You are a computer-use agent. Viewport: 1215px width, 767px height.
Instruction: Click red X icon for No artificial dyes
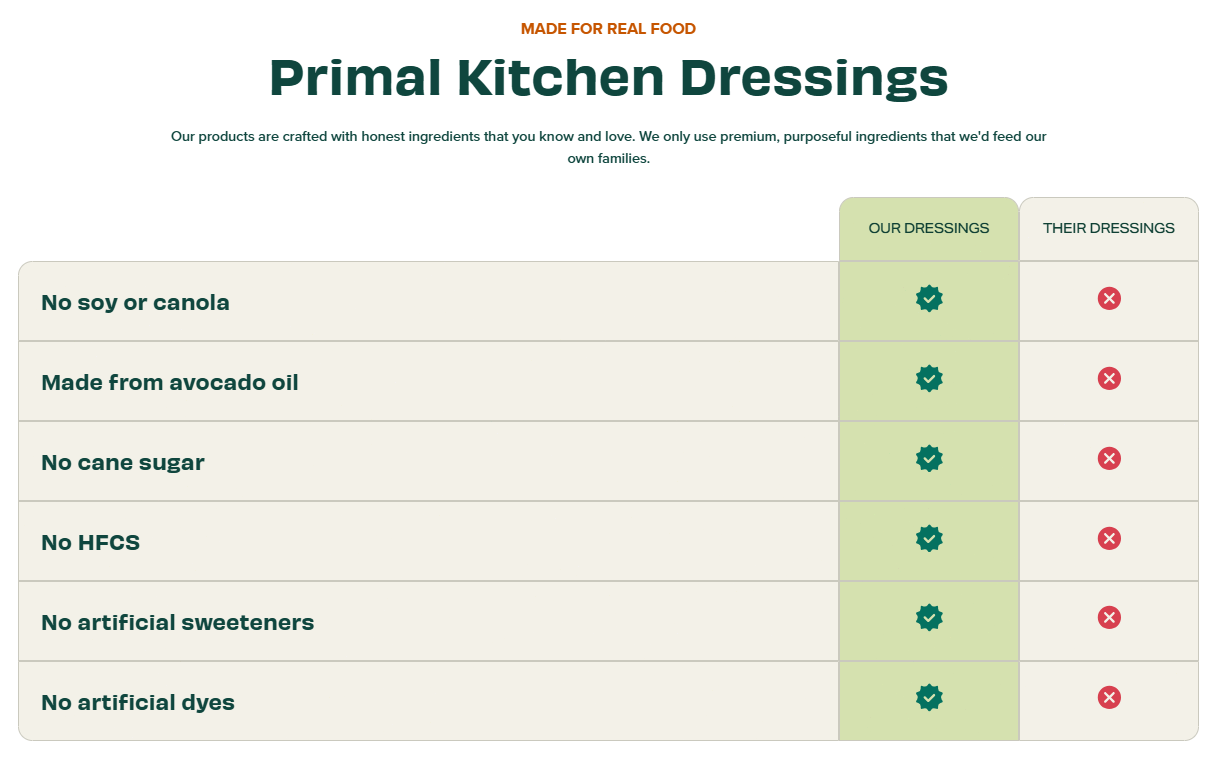click(1109, 697)
